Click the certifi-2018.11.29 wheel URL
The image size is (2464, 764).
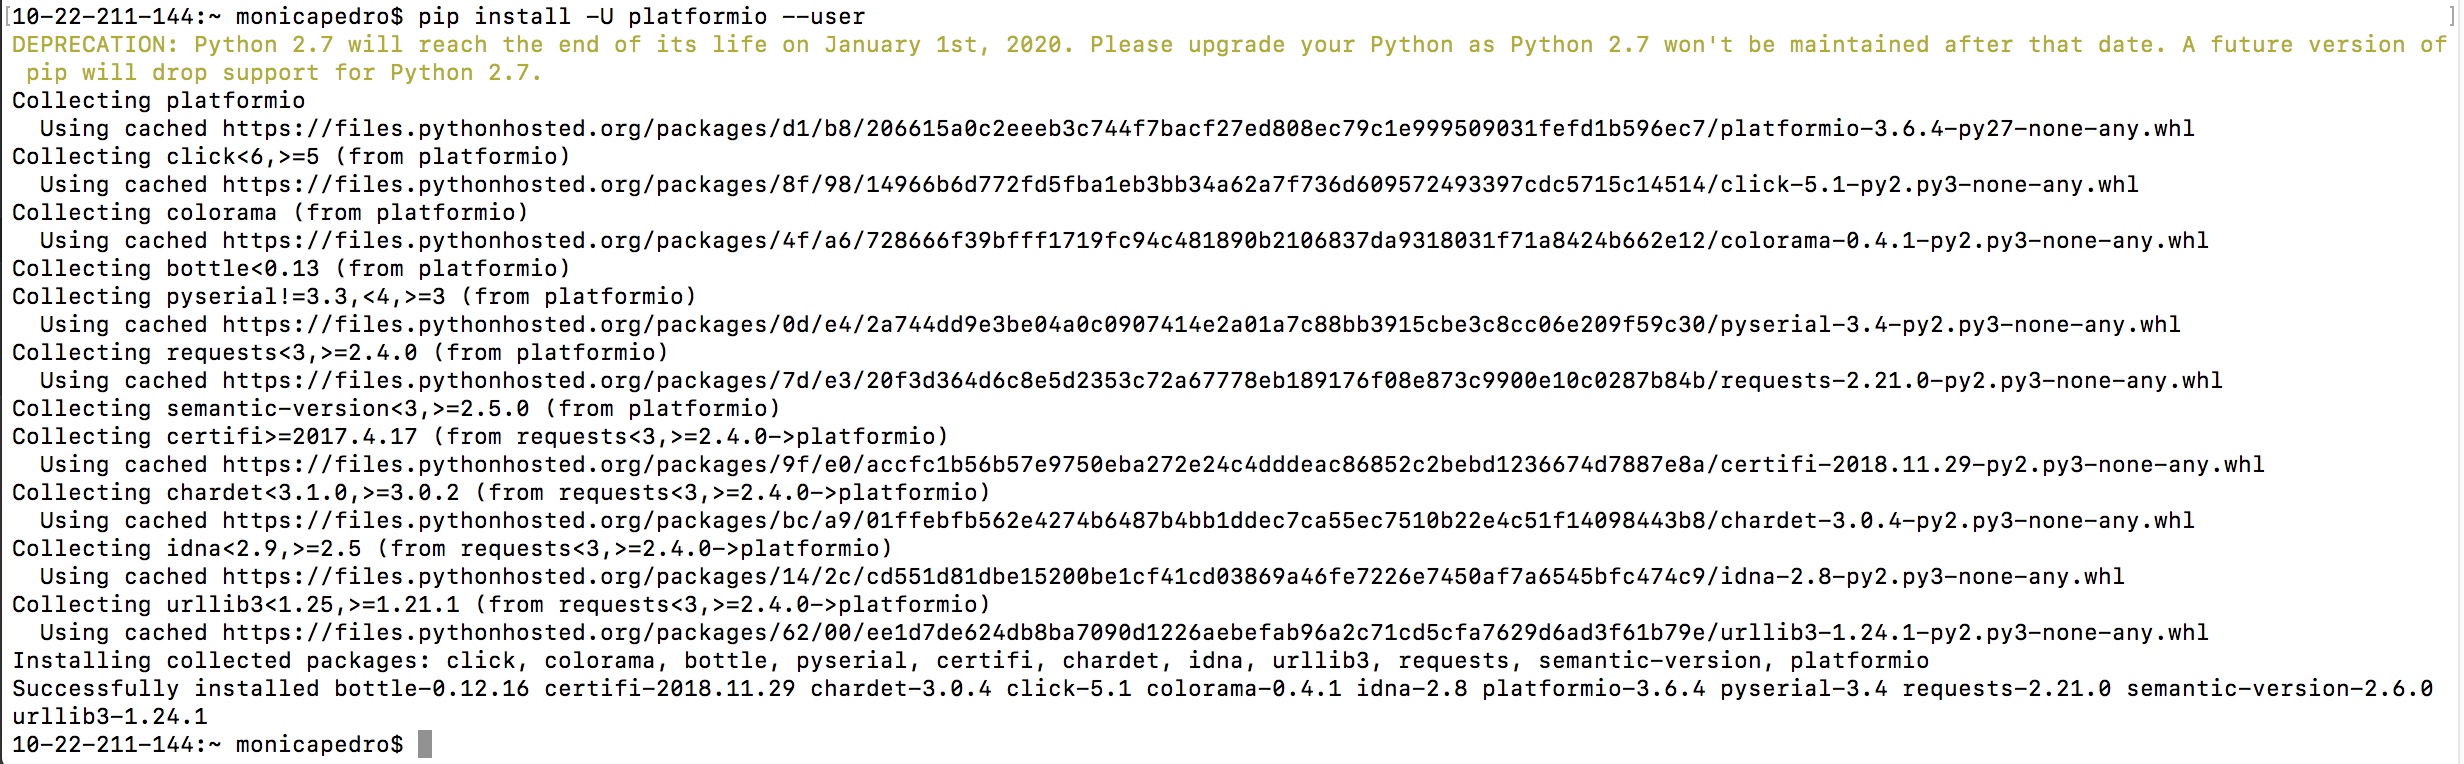pyautogui.click(x=1243, y=465)
